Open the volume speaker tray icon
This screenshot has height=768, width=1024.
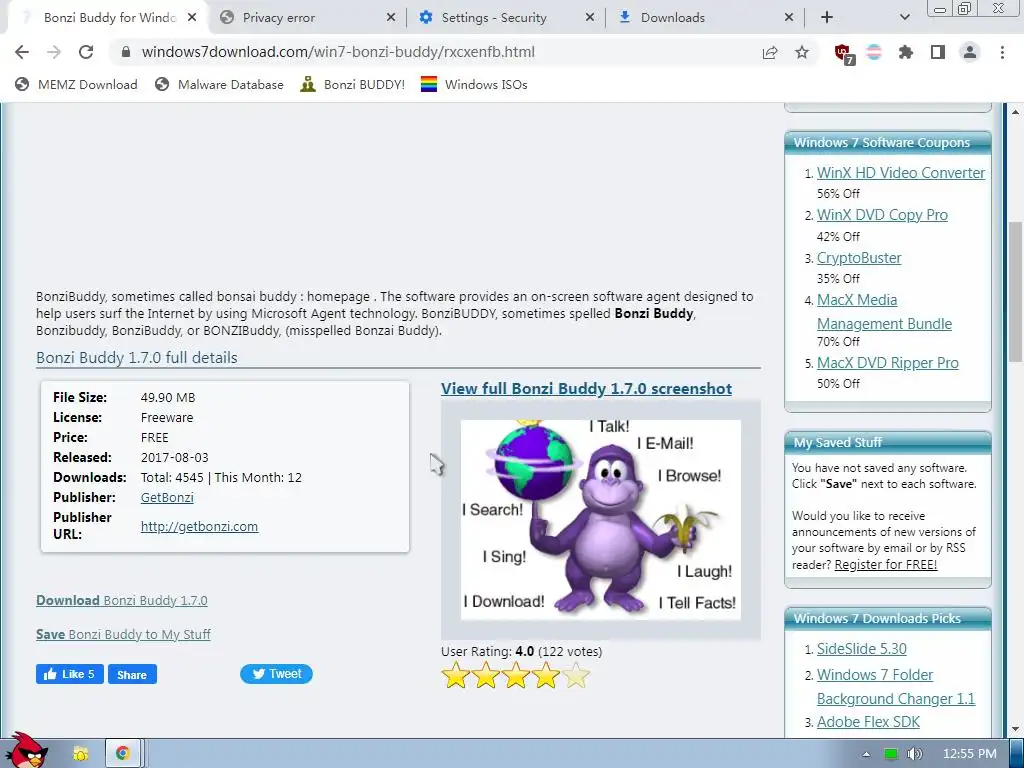coord(915,754)
